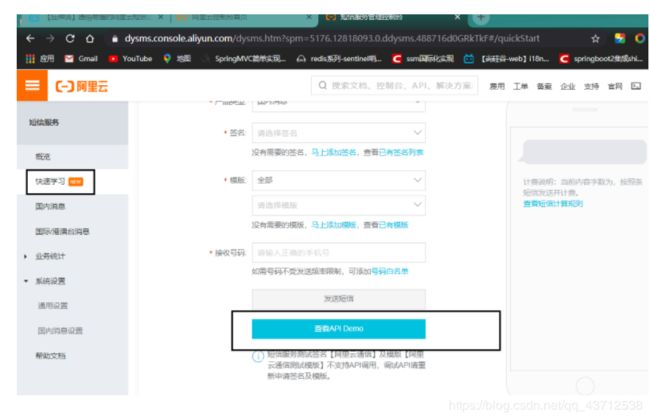Open the browser home page

tap(90, 39)
